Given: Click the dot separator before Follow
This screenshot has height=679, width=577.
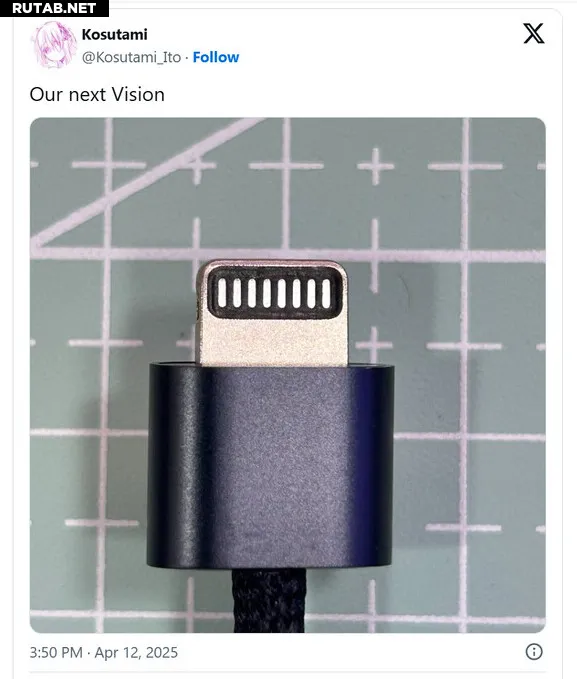Looking at the screenshot, I should (x=187, y=58).
